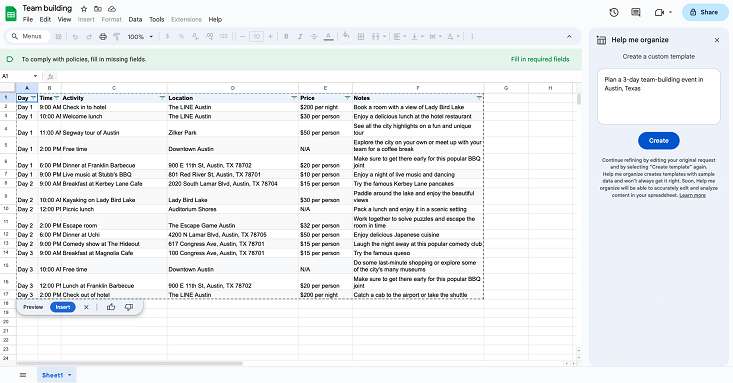Open the Day column filter dropdown
Viewport: 733px width, 383px height.
33,98
